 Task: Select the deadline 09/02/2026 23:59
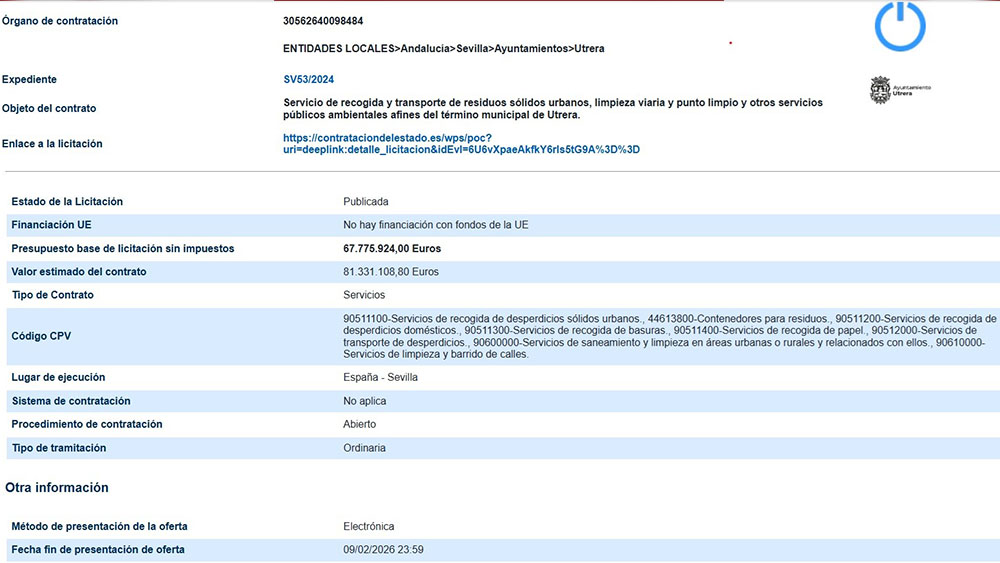coord(383,550)
